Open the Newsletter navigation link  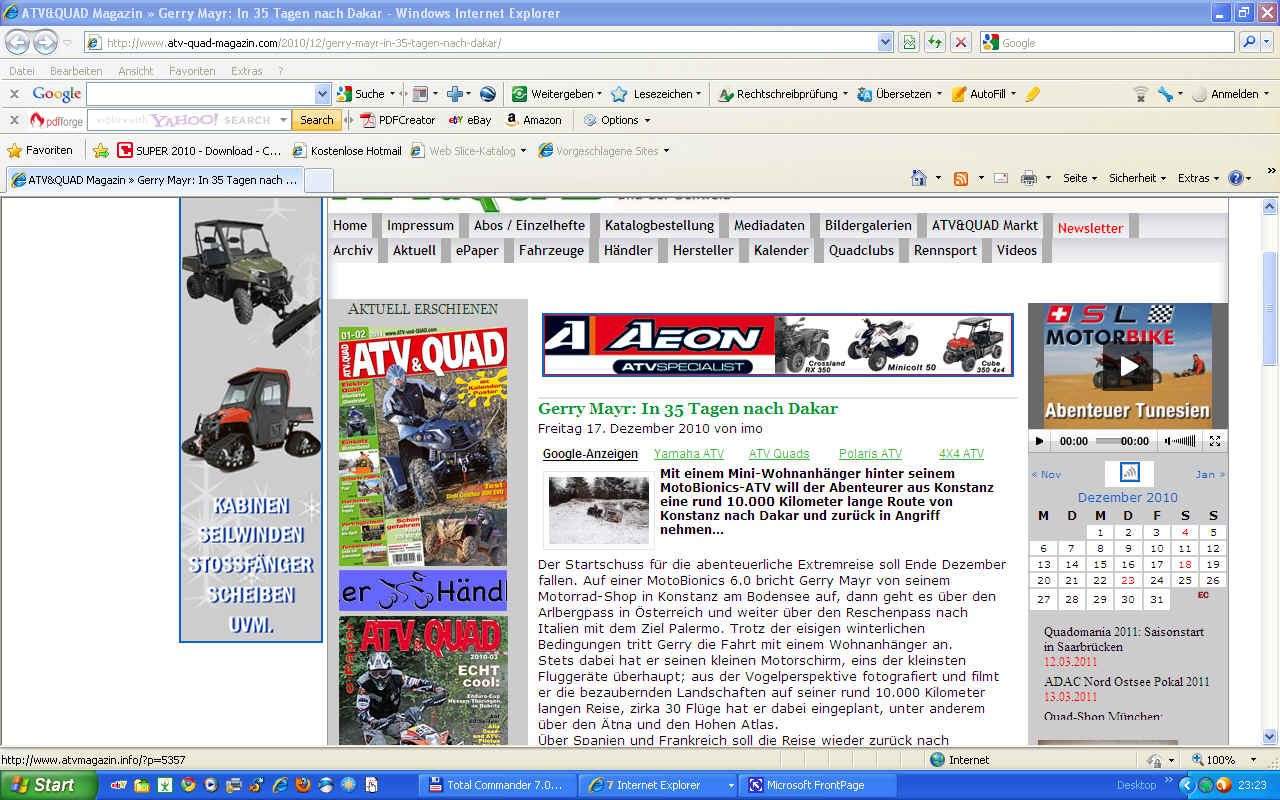click(1090, 228)
